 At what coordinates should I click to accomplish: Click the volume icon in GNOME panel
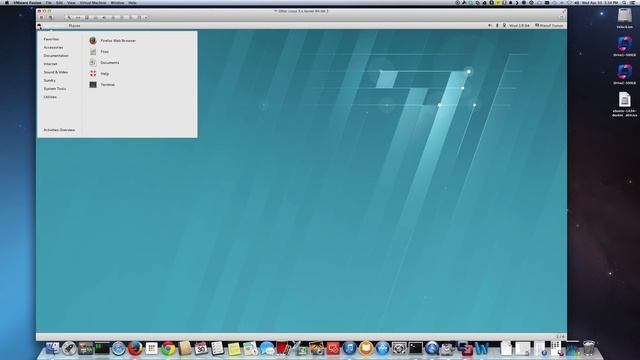tap(490, 26)
